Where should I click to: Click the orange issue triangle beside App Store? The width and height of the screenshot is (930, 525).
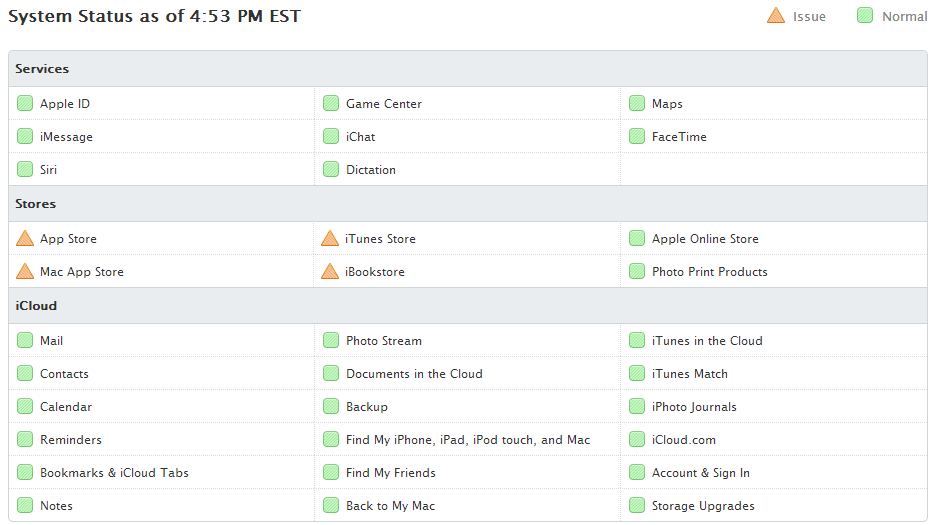(x=25, y=238)
